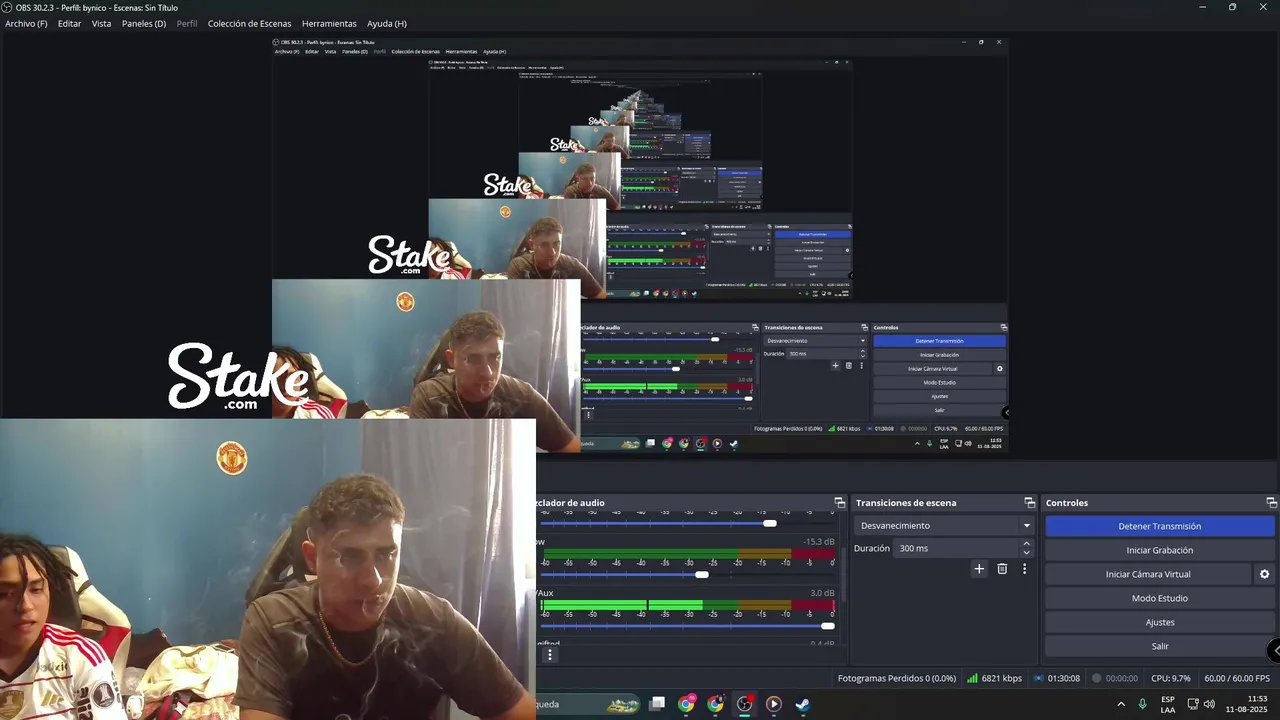Click Fotogramas Perdidos 0 (0.0%) status
This screenshot has height=720, width=1280.
coord(897,678)
